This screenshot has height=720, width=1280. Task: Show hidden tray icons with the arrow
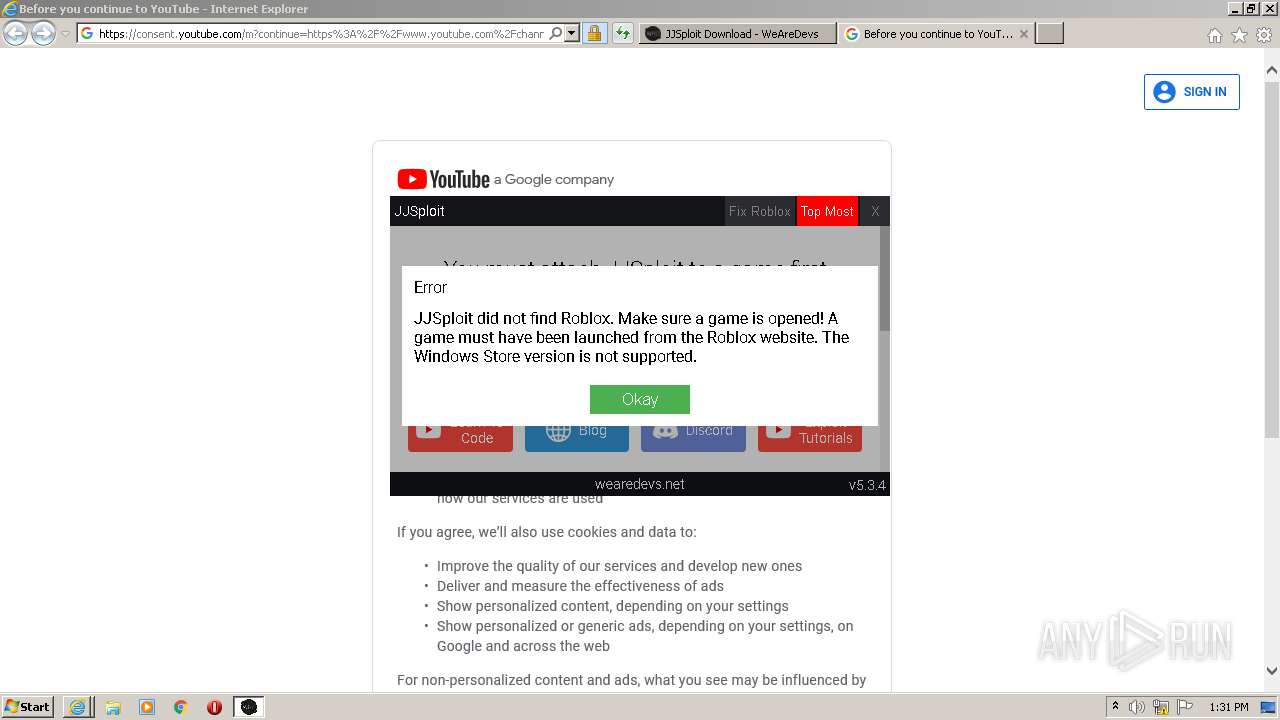click(1115, 706)
